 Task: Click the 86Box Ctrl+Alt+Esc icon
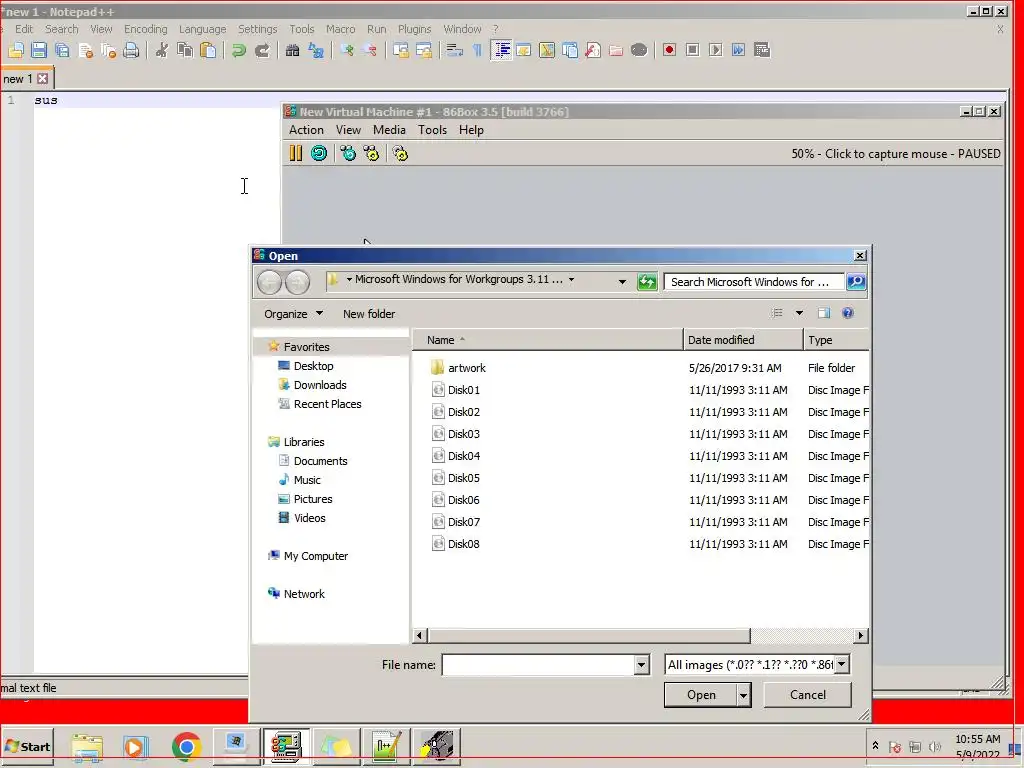coord(372,153)
